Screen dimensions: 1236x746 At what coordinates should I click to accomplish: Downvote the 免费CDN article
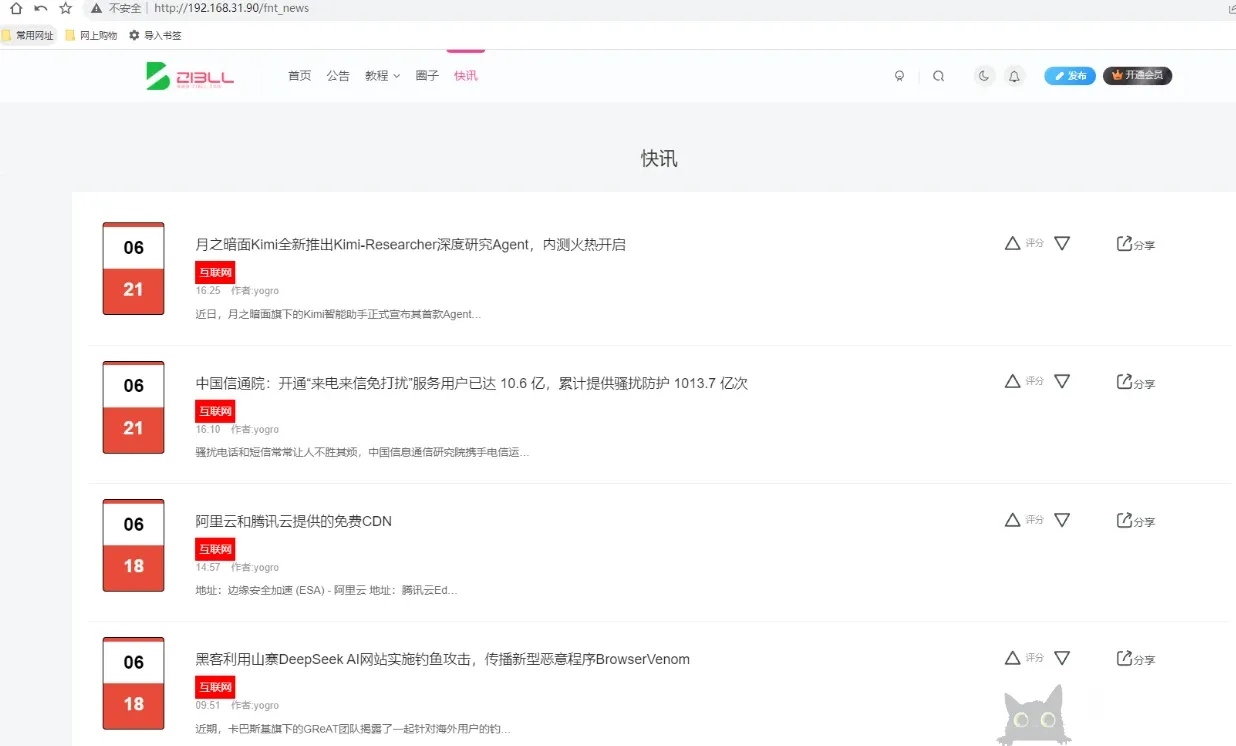click(1062, 520)
